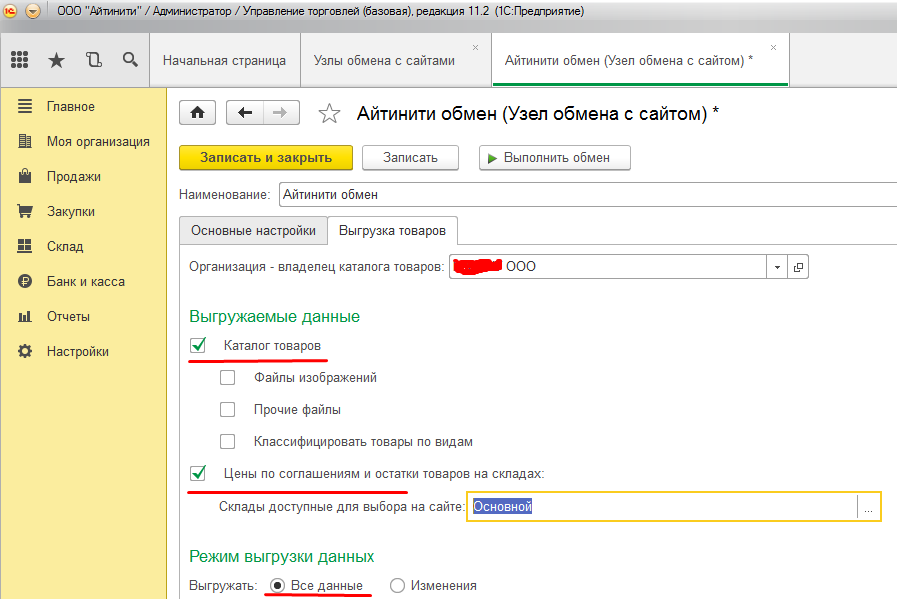Select the Выгрузка товаров tab
The image size is (897, 599).
392,230
